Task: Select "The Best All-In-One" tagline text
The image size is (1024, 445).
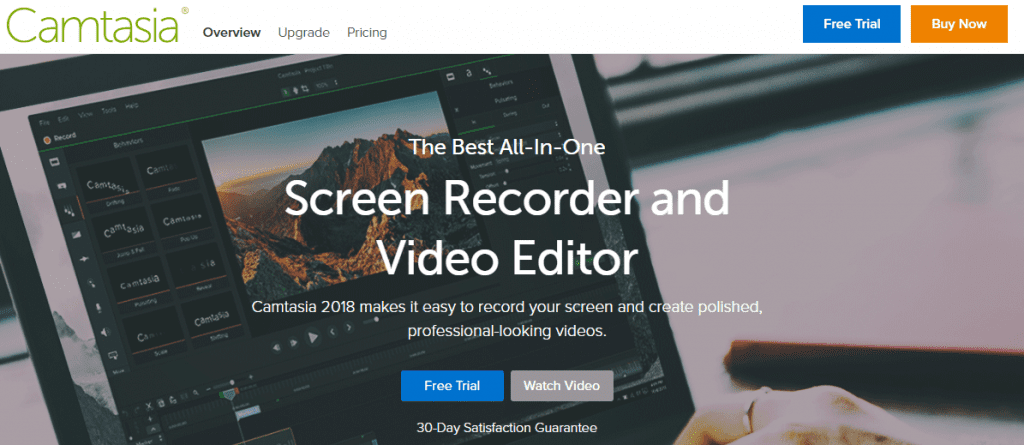Action: pyautogui.click(x=507, y=146)
